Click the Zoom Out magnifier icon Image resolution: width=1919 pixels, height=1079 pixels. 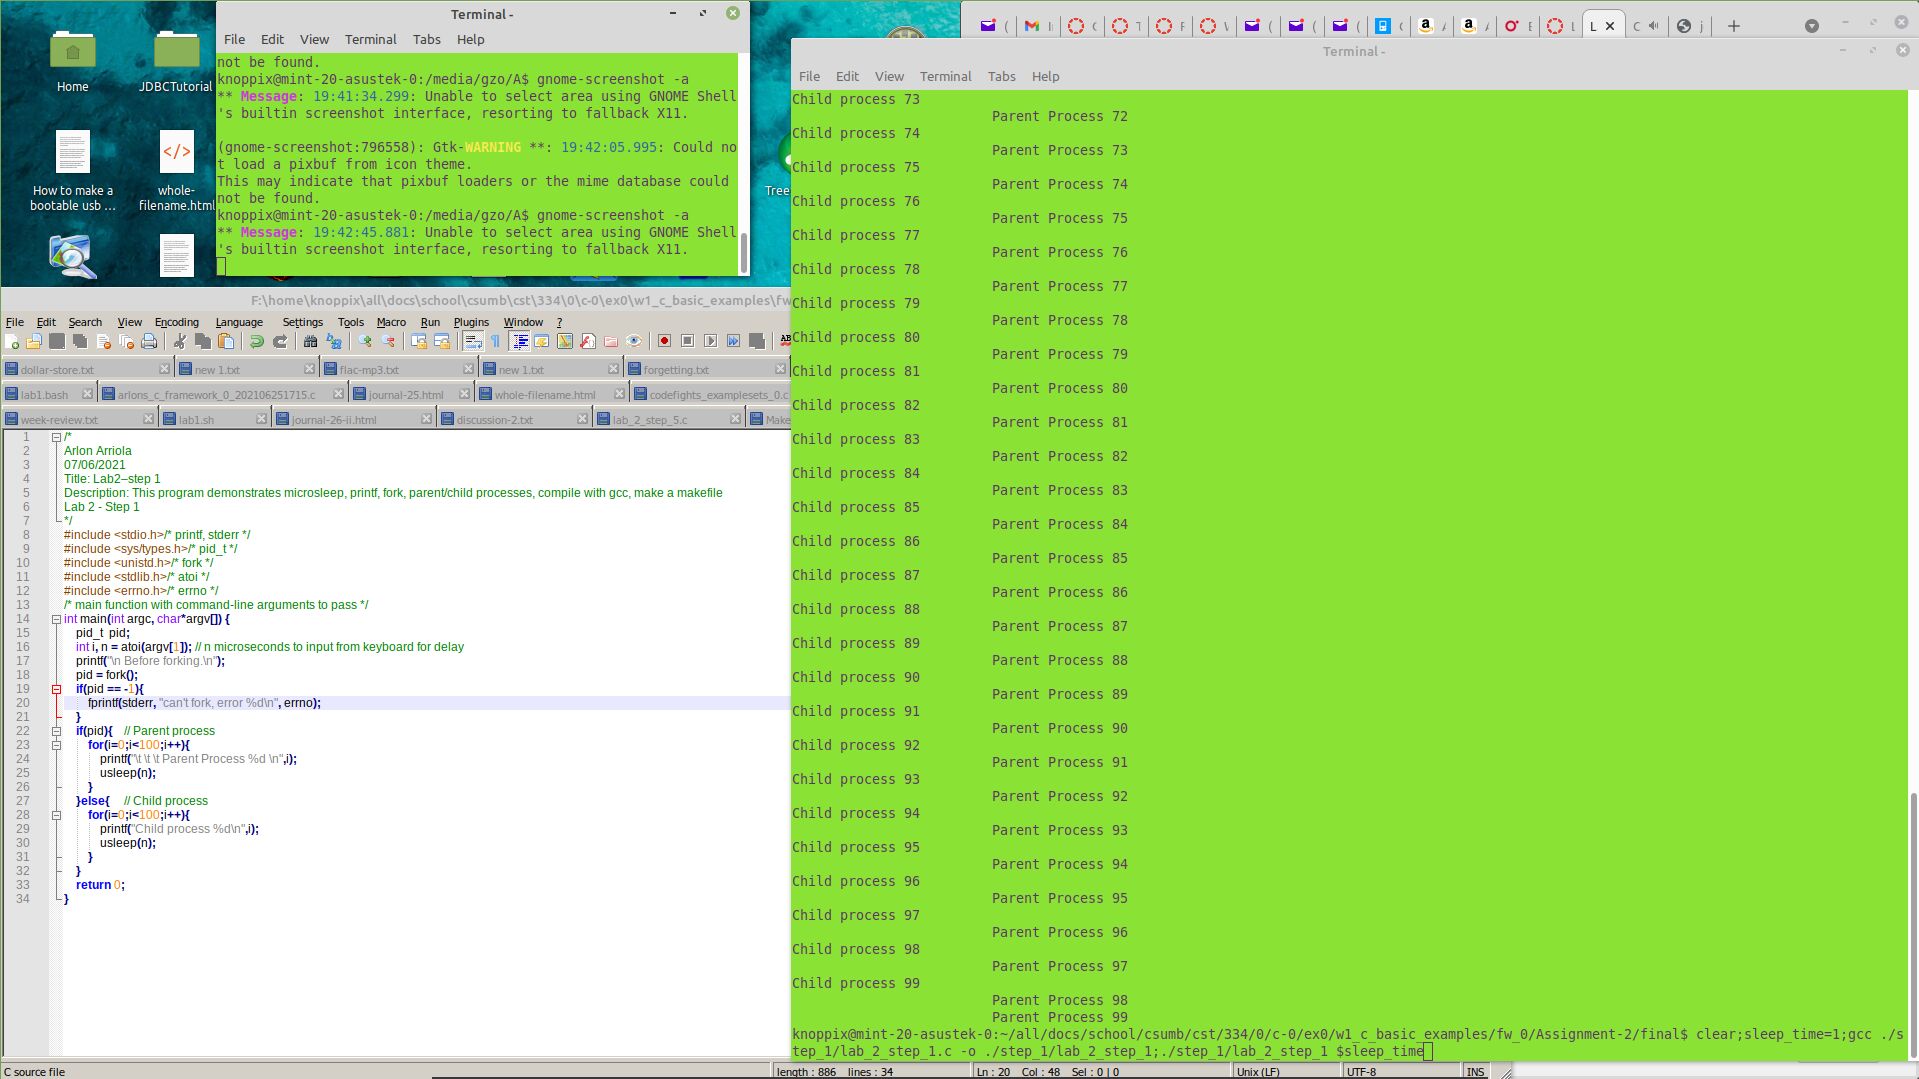click(x=388, y=342)
